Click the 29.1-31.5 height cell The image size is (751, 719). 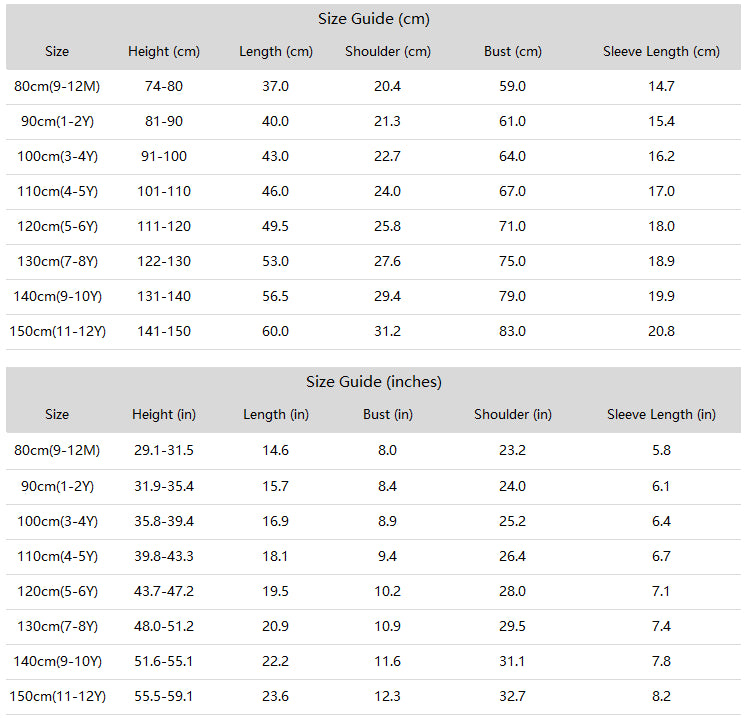click(x=164, y=450)
